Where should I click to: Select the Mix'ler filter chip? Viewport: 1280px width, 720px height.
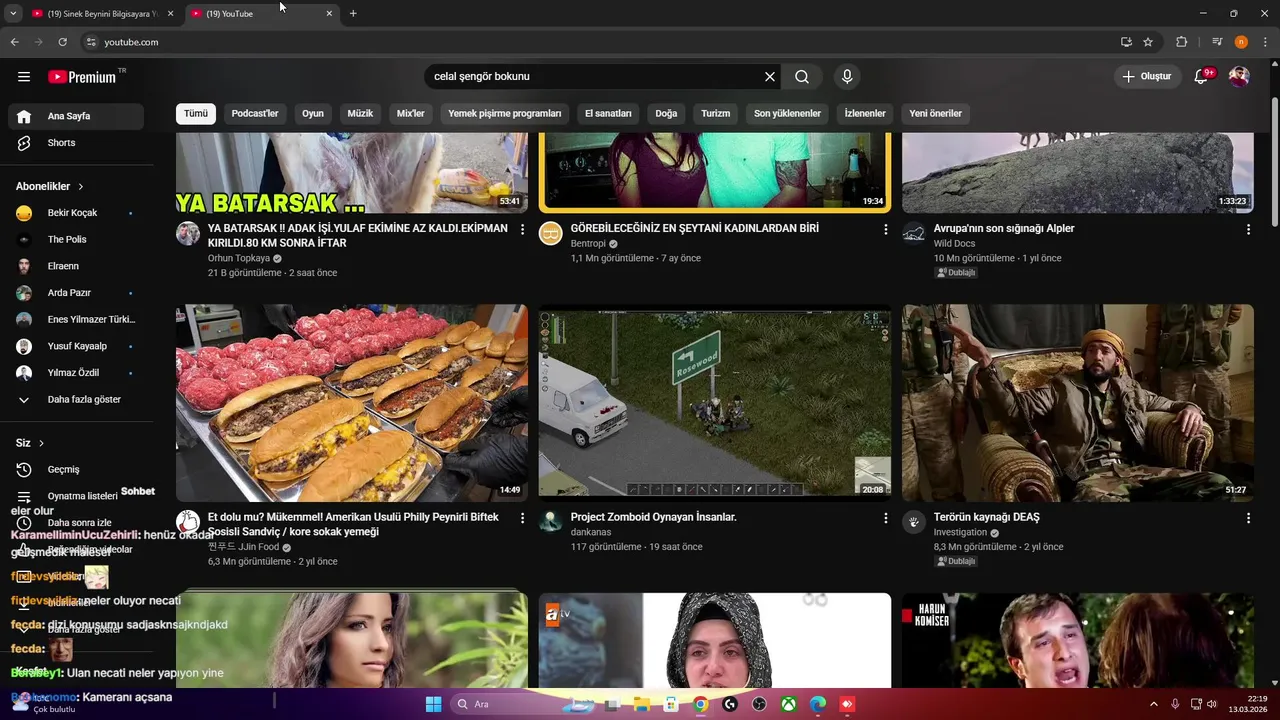[x=411, y=113]
